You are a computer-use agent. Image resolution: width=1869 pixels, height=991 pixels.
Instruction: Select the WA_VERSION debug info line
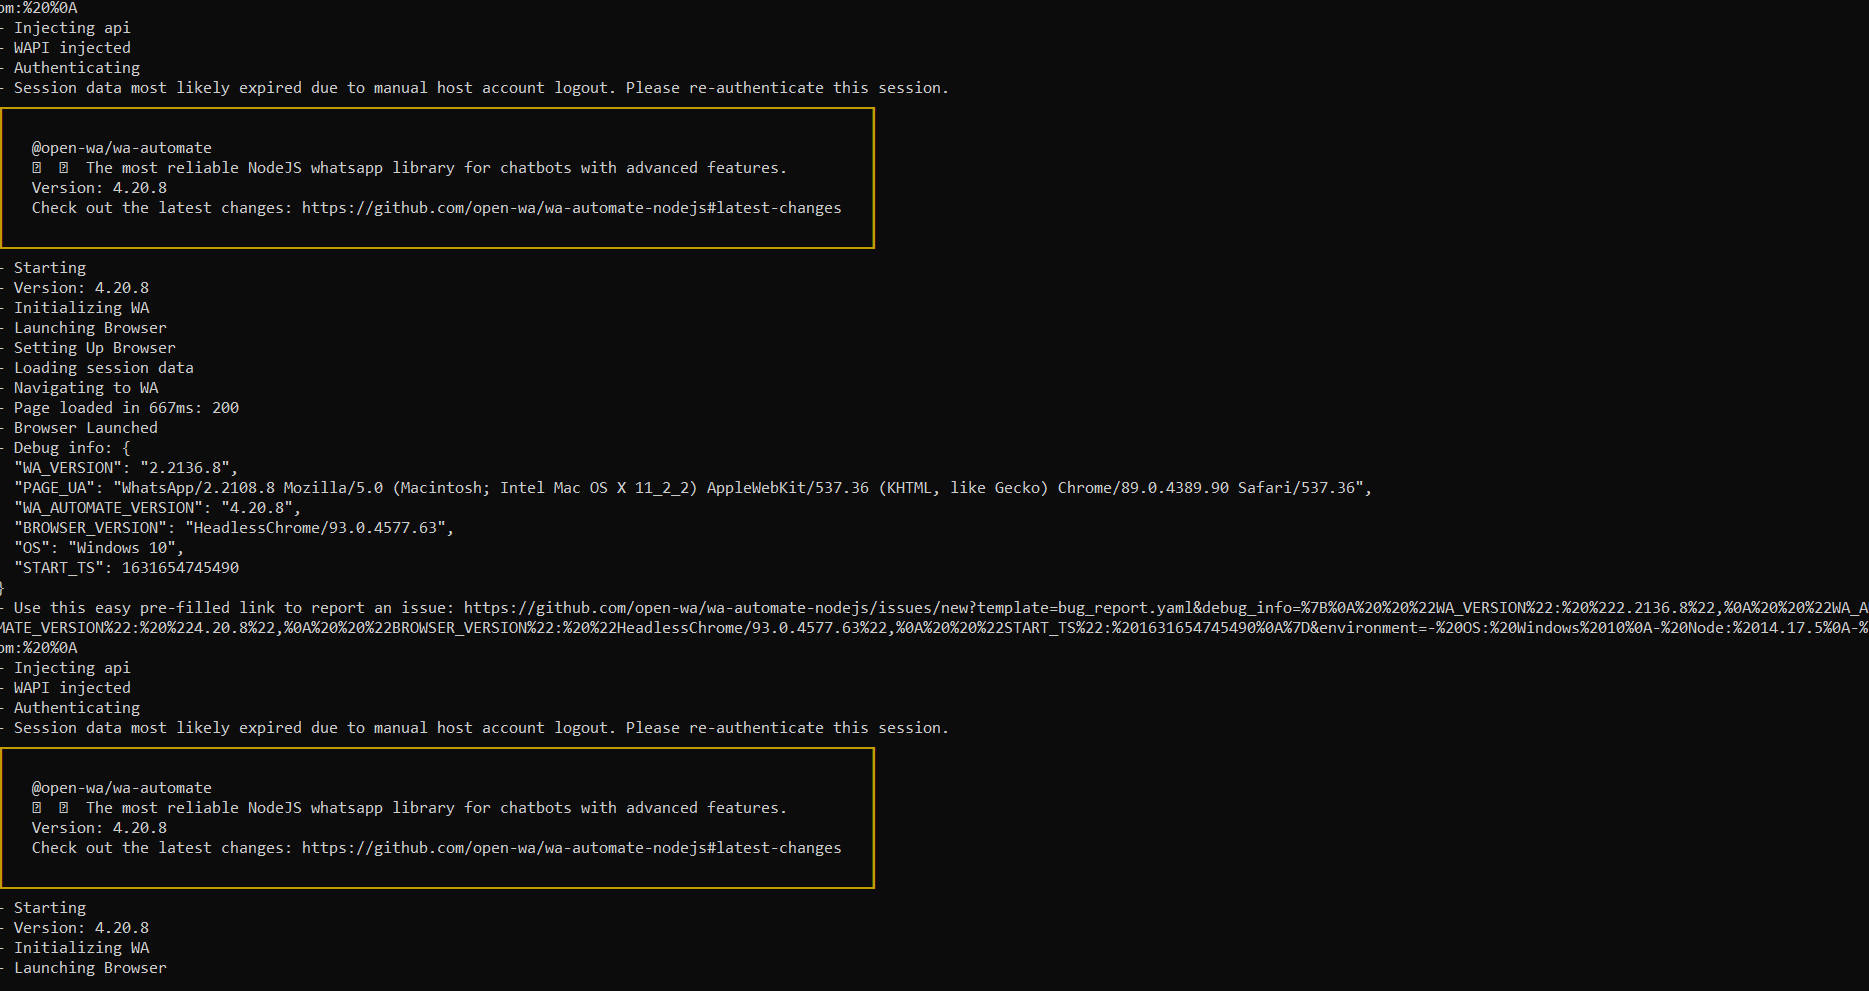[125, 467]
